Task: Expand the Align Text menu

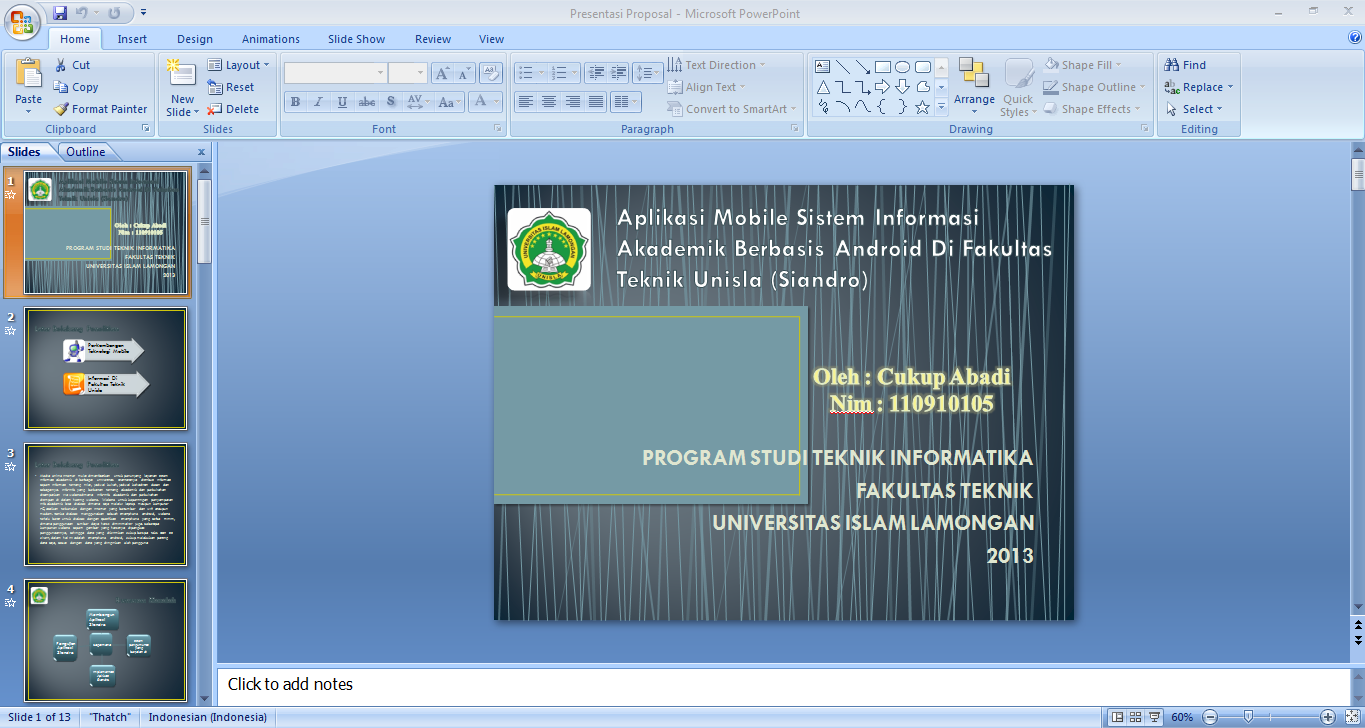Action: [x=707, y=87]
